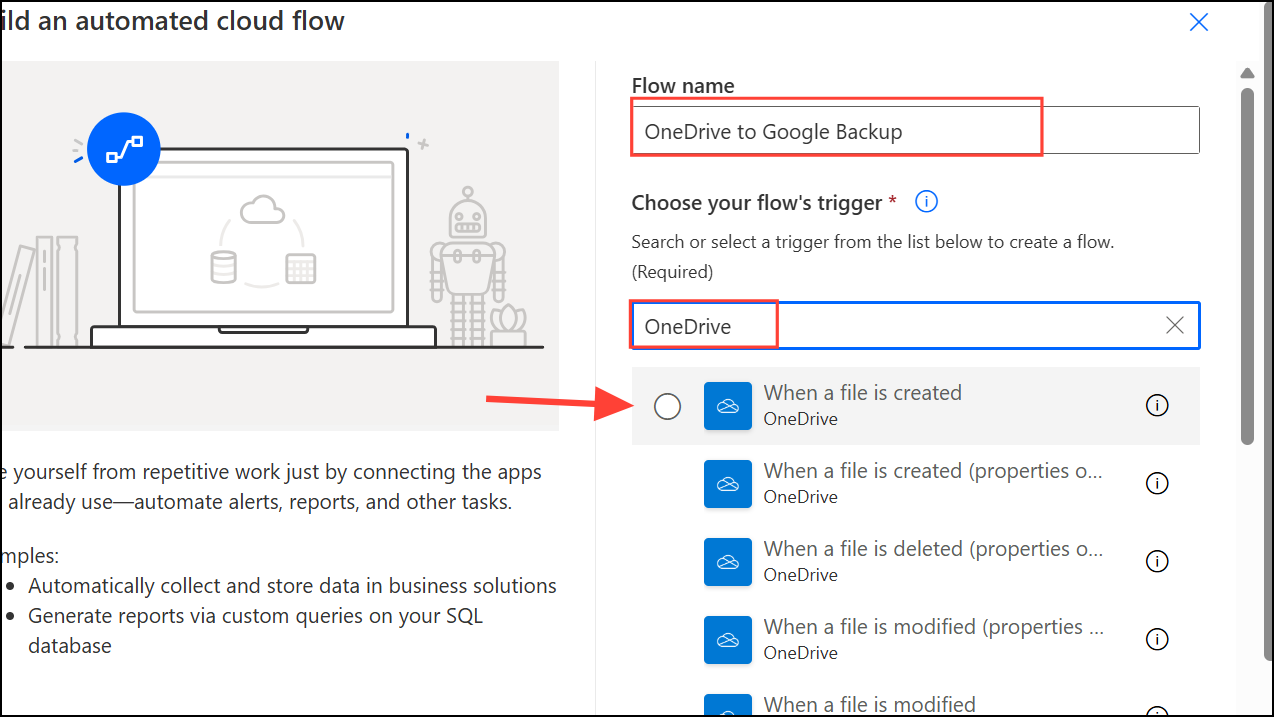Click OneDrive icon for 'When a file is deleted' trigger
1274x717 pixels.
pos(728,562)
